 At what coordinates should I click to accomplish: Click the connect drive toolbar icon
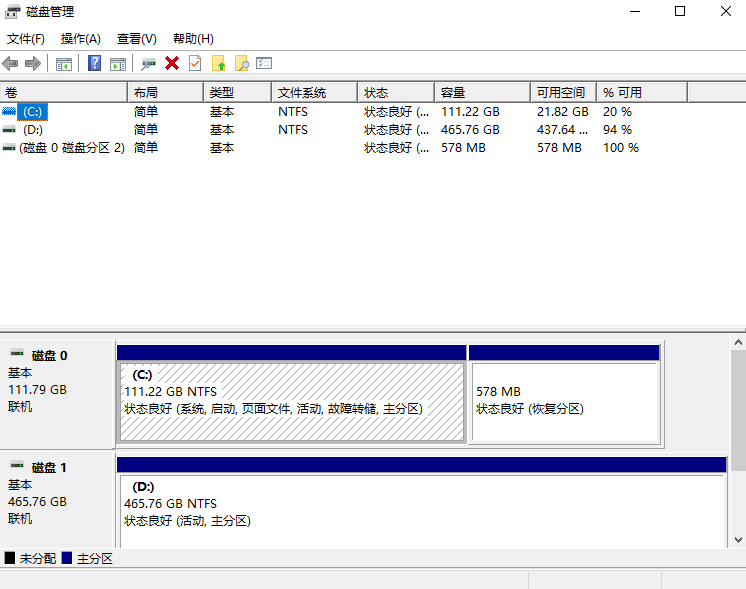tap(148, 63)
